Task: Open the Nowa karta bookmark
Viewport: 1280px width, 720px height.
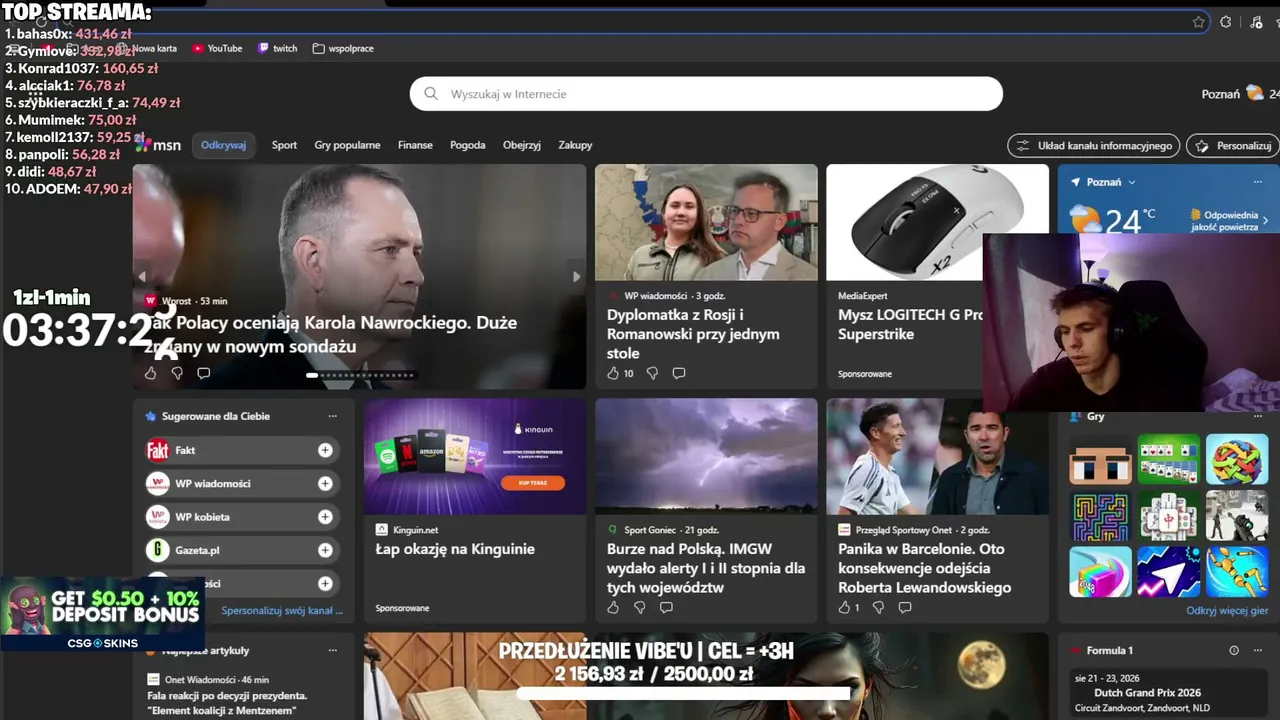Action: 147,48
